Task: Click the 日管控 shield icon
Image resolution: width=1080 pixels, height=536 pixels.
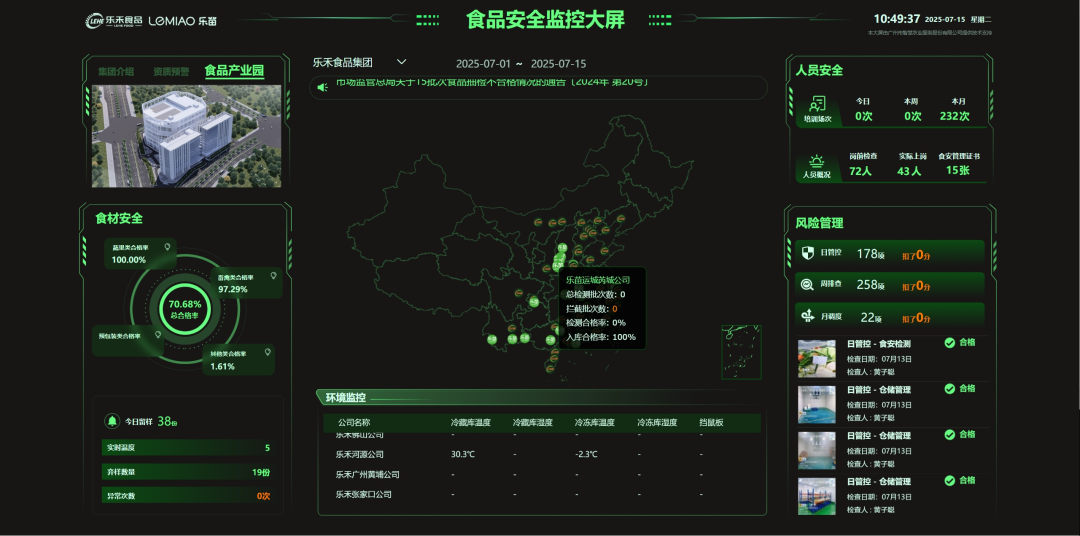Action: point(808,253)
